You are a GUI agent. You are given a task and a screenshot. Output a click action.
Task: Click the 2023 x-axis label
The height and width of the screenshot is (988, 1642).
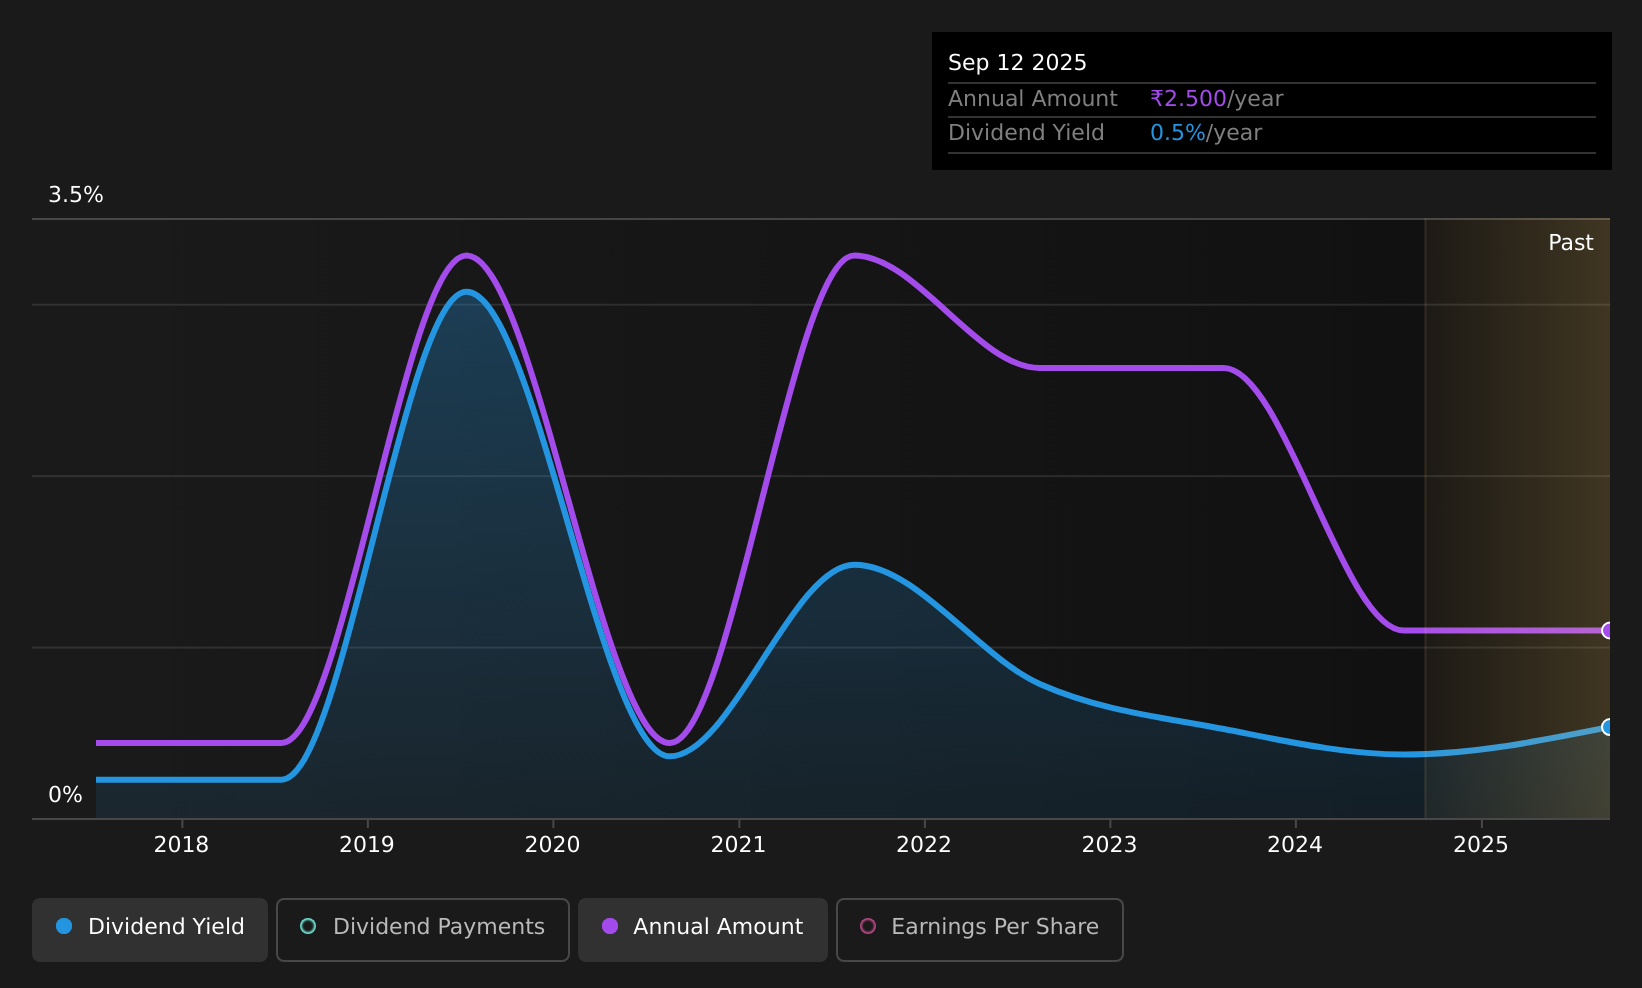1109,845
